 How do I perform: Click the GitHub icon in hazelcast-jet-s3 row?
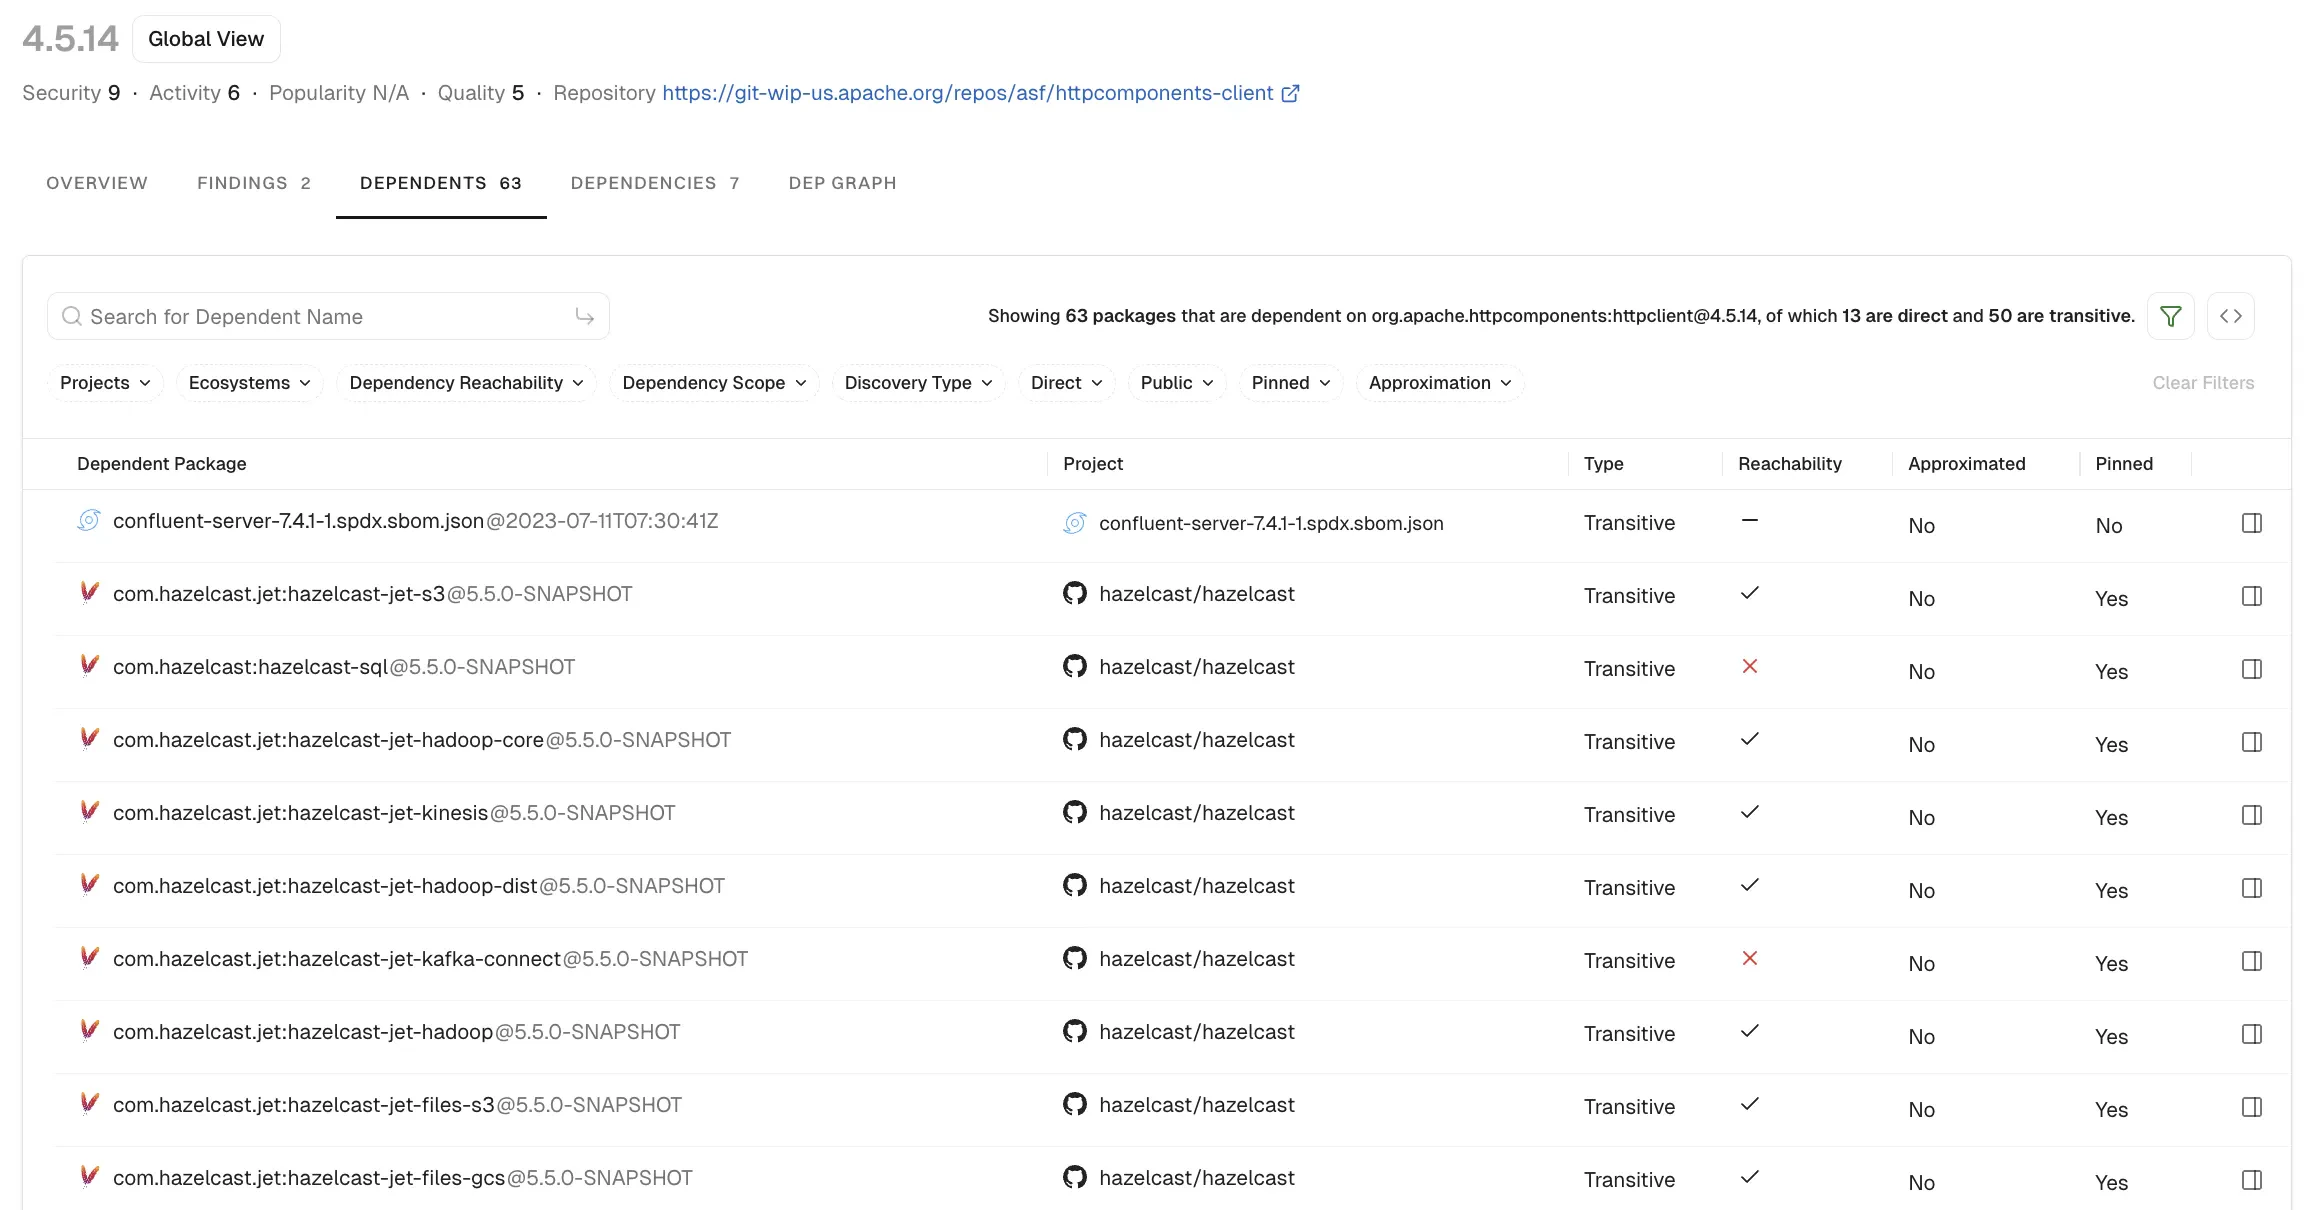[x=1074, y=594]
